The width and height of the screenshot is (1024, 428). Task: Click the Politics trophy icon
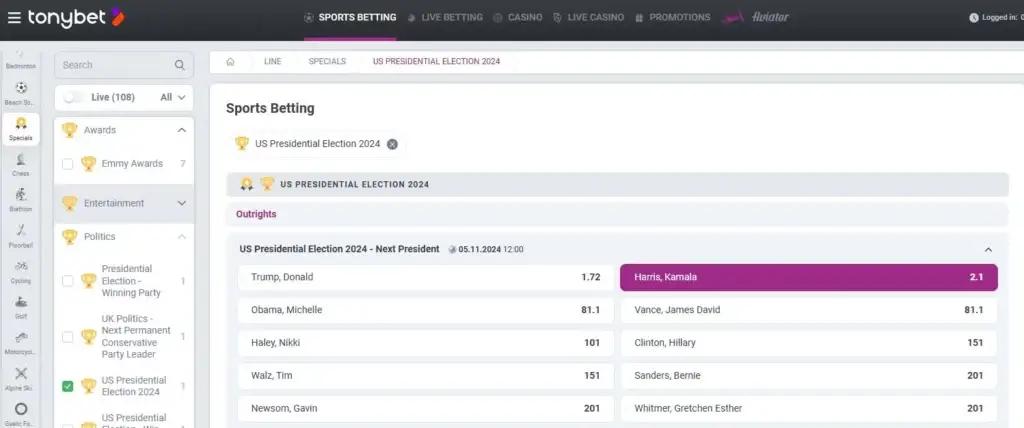(x=69, y=237)
